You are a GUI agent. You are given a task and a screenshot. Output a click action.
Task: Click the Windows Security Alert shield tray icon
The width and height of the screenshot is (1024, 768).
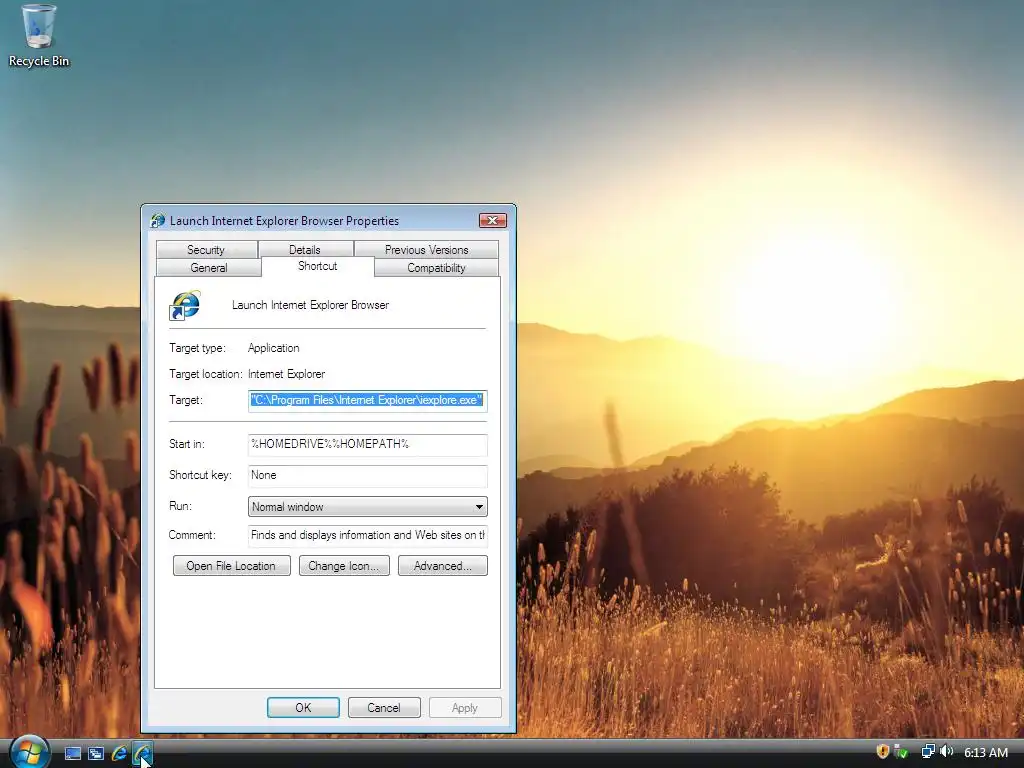[882, 752]
